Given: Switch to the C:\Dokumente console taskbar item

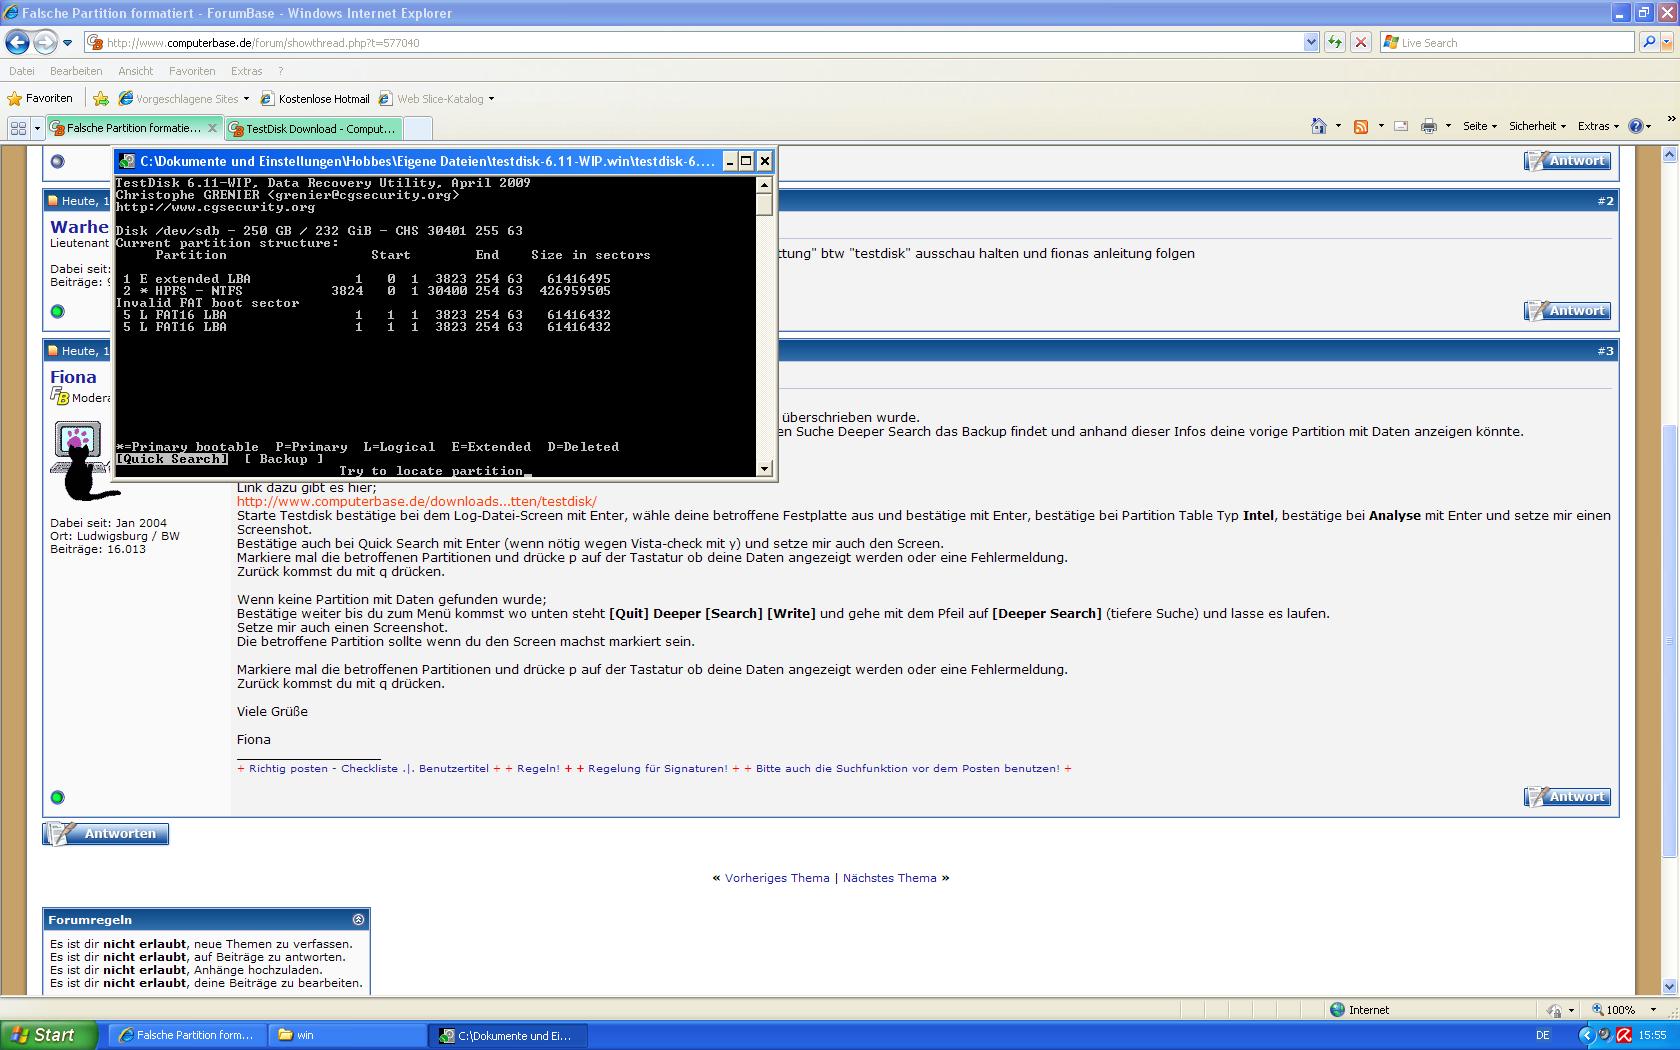Looking at the screenshot, I should click(509, 1035).
